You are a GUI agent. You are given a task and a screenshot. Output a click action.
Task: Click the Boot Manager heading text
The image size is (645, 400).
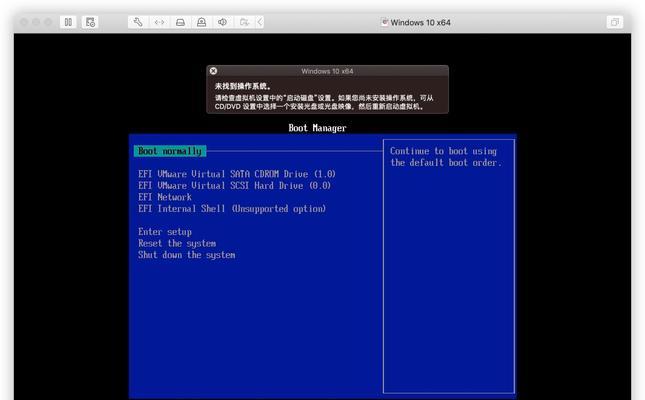pos(317,128)
